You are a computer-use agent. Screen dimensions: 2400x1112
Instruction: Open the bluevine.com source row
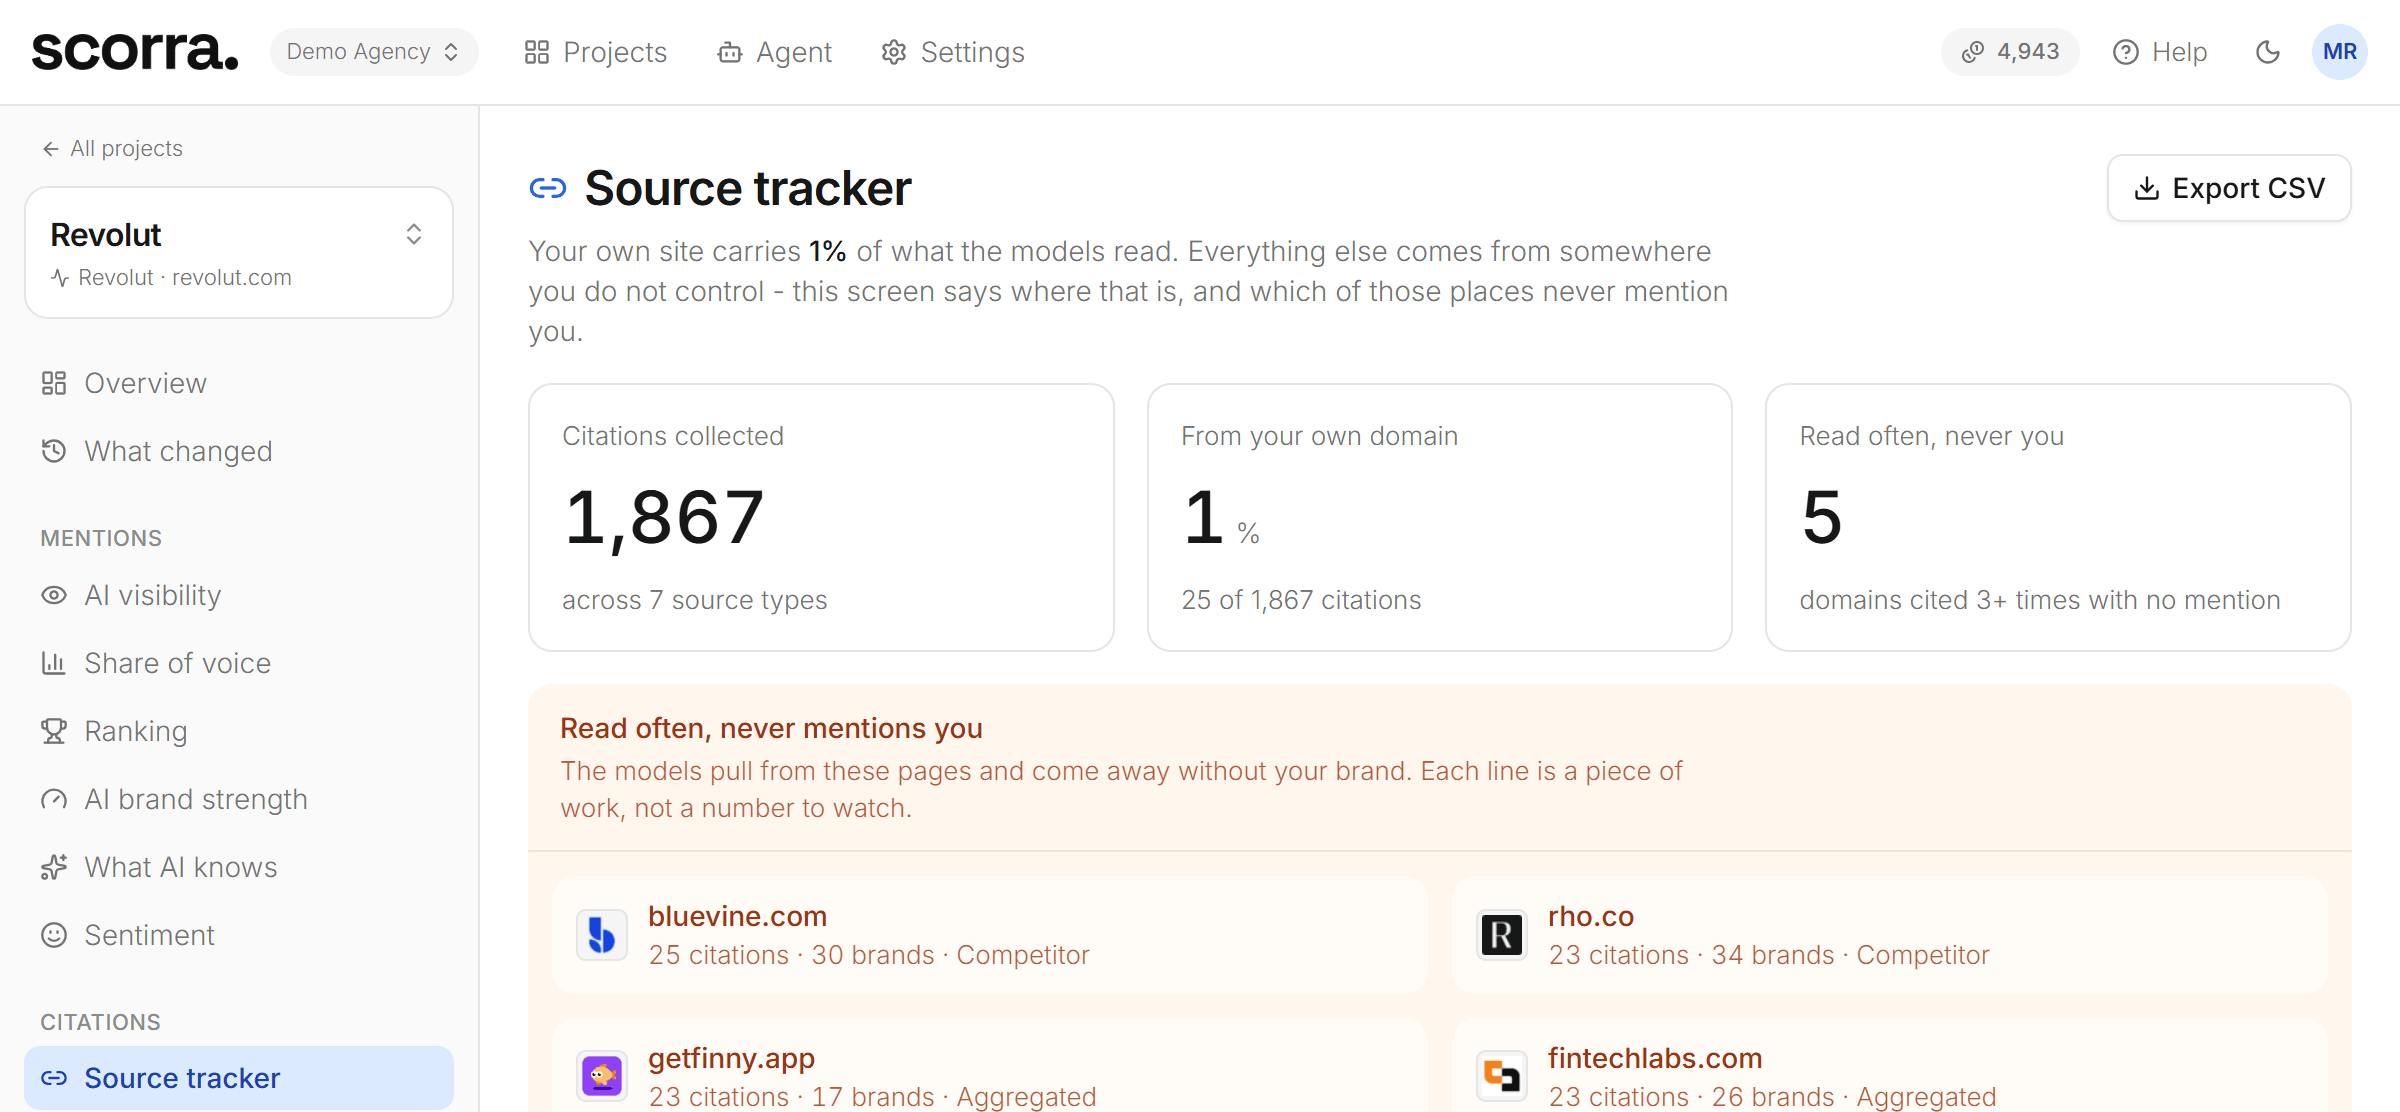(989, 936)
